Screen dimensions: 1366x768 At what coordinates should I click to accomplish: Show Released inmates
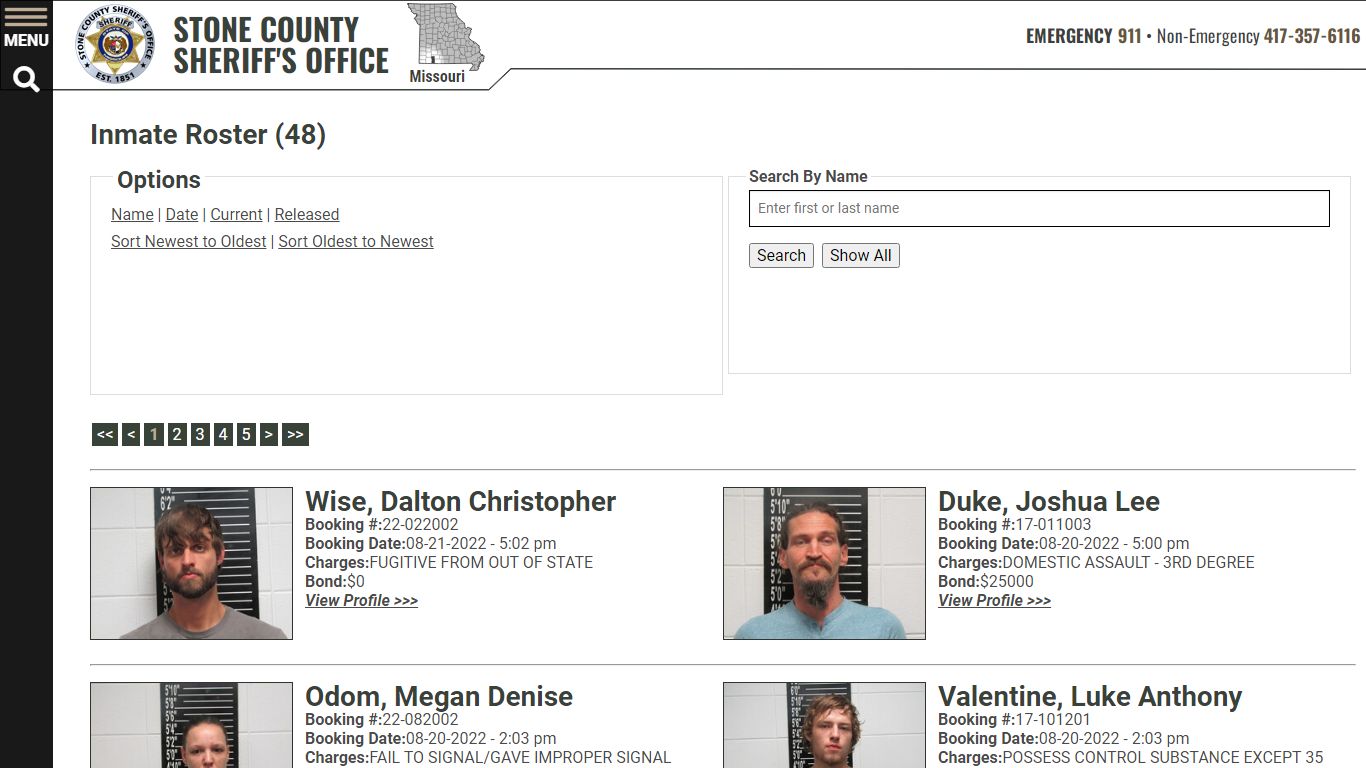coord(307,214)
